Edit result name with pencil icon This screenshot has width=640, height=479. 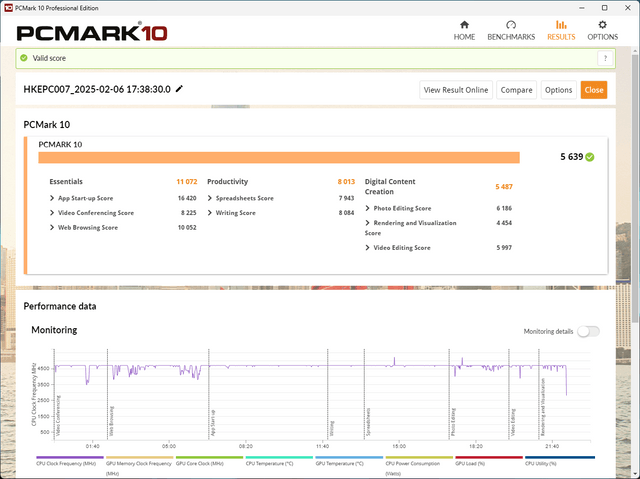(x=179, y=89)
